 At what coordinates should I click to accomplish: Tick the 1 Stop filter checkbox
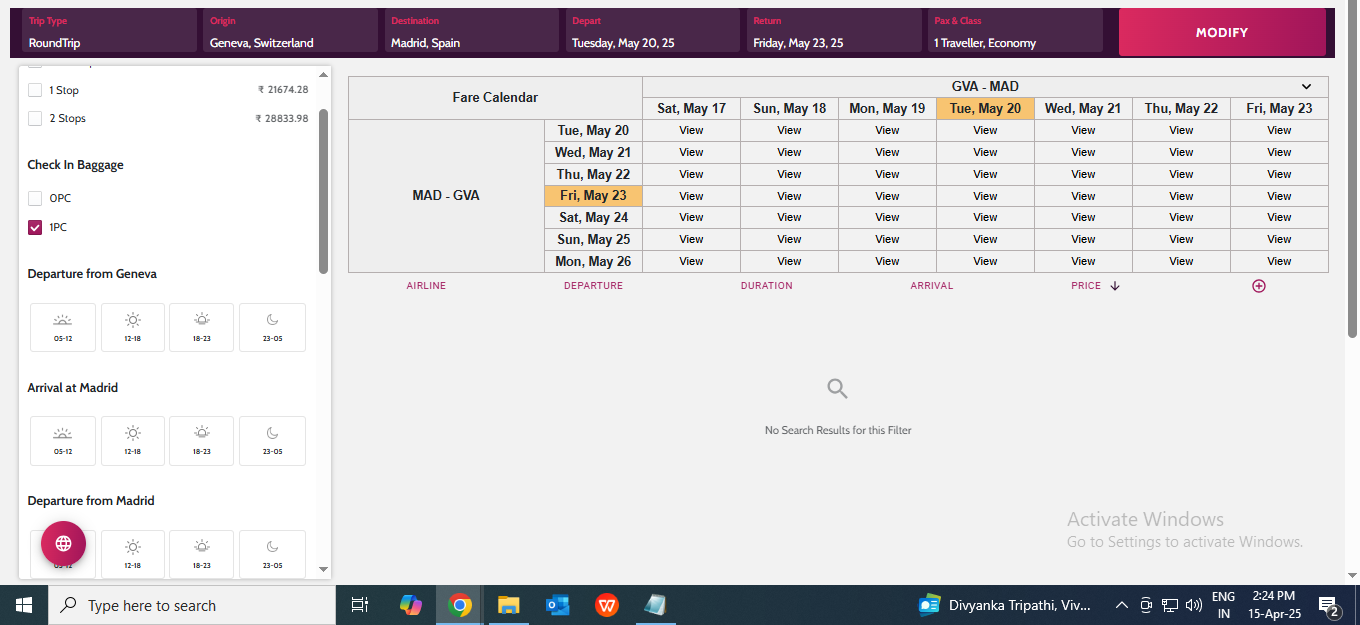pos(35,90)
